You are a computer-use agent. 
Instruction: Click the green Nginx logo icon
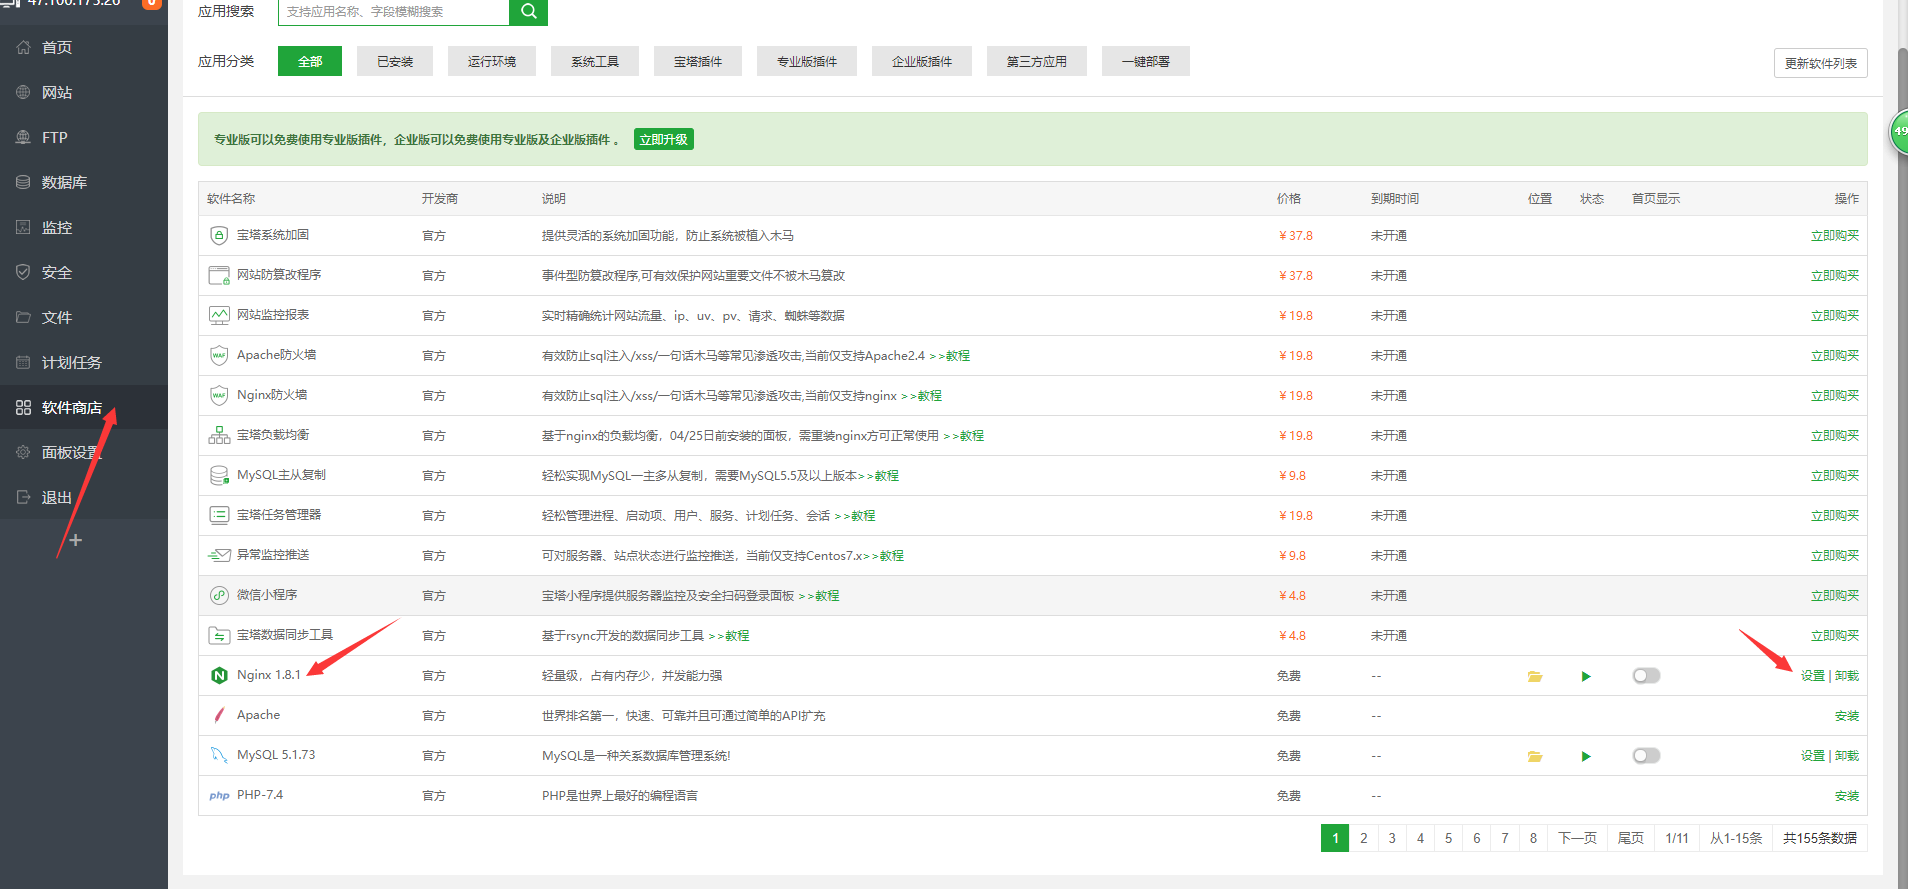click(219, 675)
